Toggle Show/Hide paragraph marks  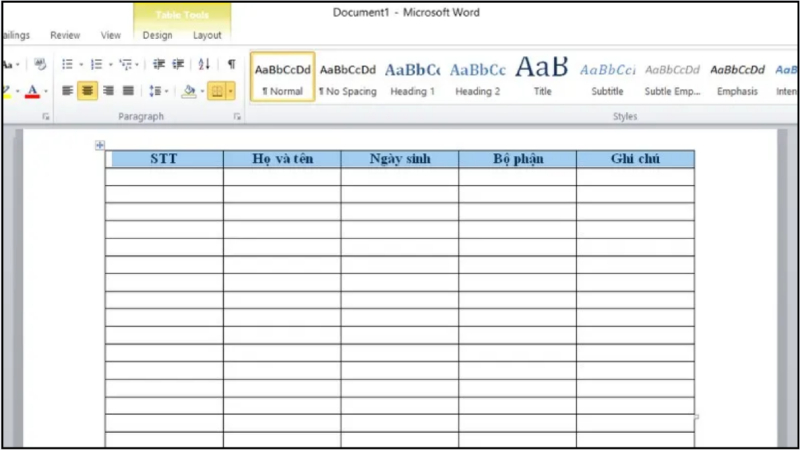click(231, 64)
